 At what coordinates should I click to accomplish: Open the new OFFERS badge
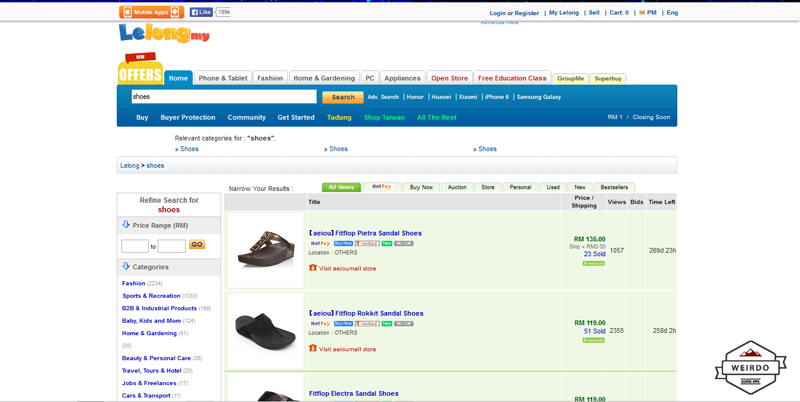pyautogui.click(x=140, y=69)
